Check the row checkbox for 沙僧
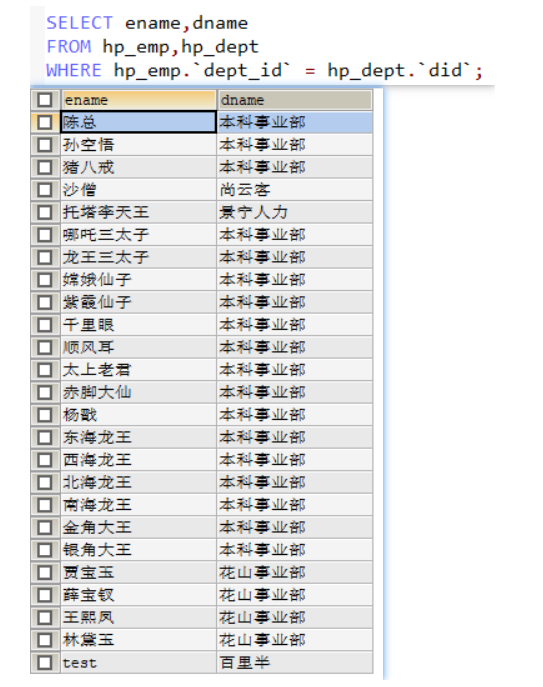This screenshot has height=687, width=543. click(45, 190)
